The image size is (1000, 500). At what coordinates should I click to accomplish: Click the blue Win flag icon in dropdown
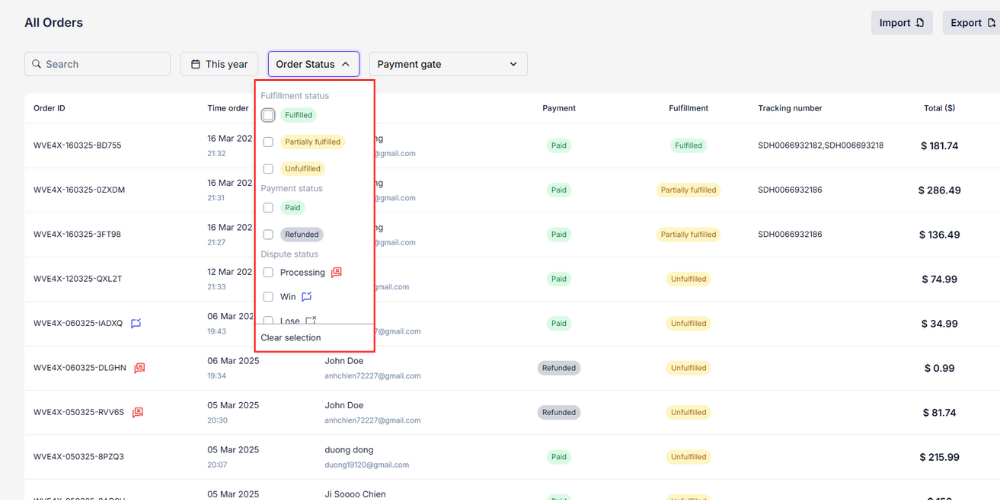(x=307, y=297)
